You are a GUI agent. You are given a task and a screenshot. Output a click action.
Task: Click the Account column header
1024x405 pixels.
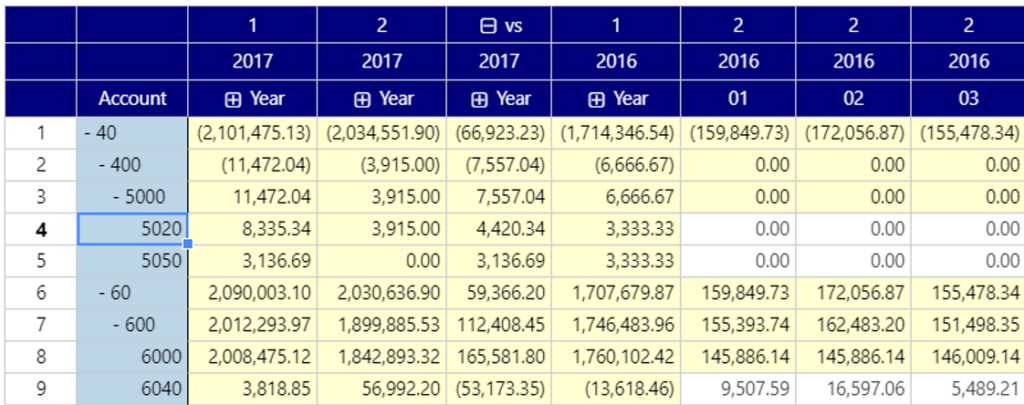tap(132, 99)
